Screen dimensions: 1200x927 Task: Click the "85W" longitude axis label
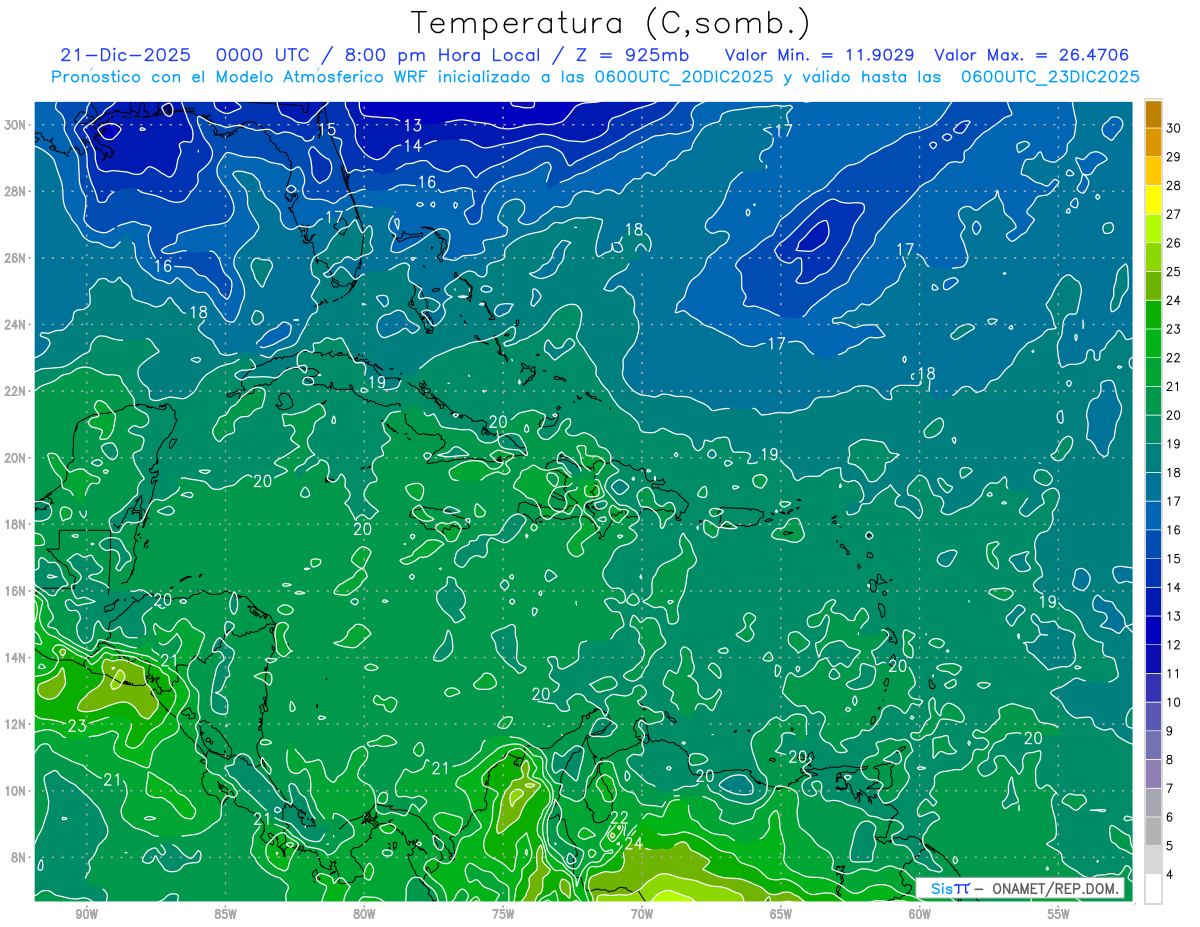(225, 914)
